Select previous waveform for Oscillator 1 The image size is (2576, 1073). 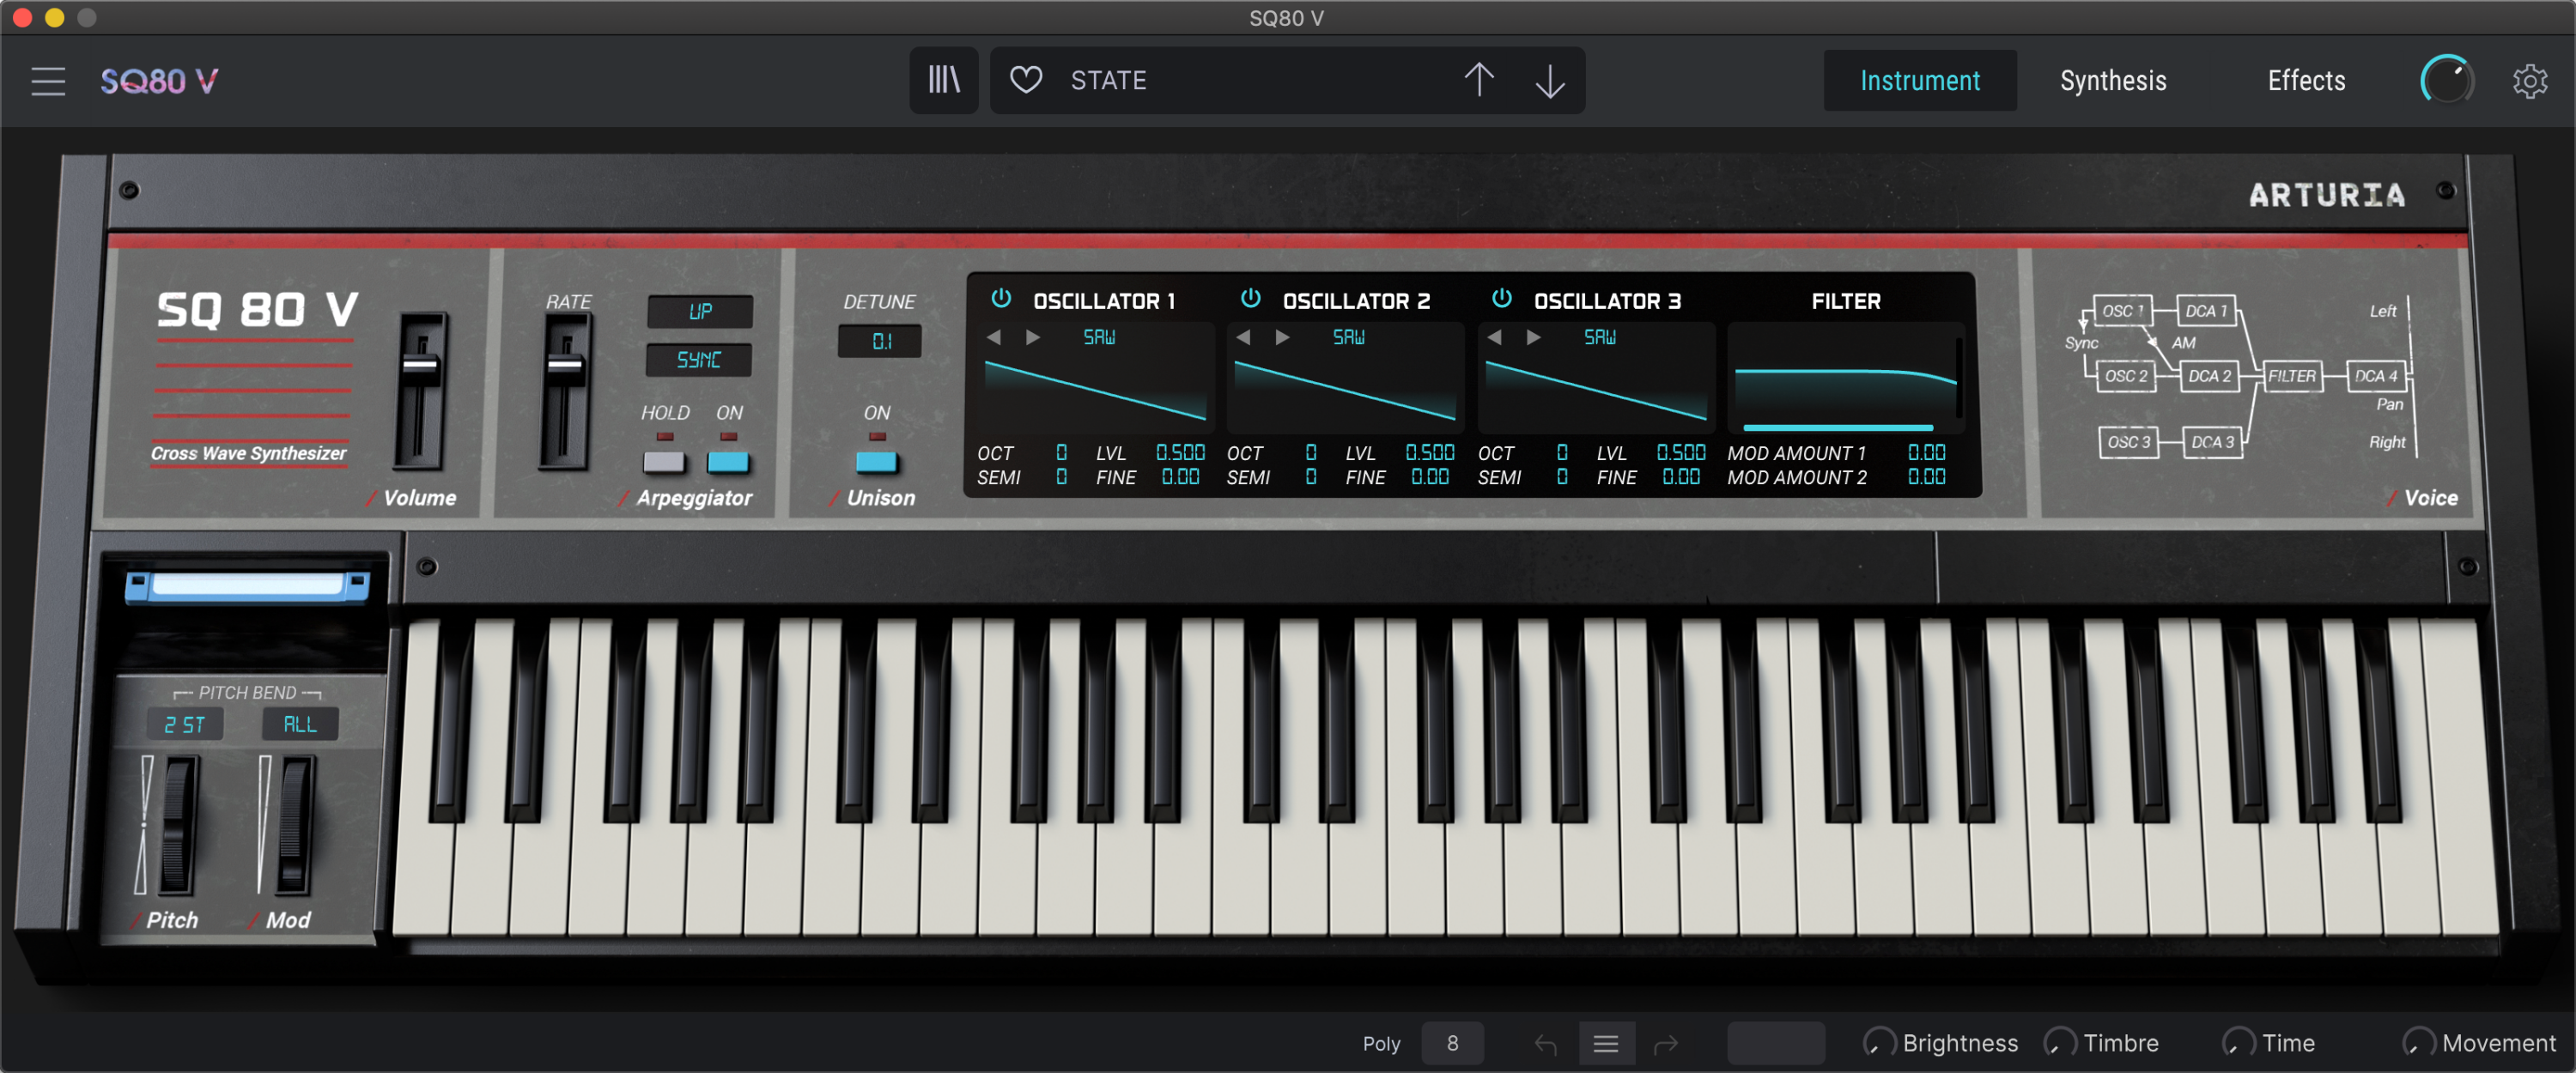[993, 337]
